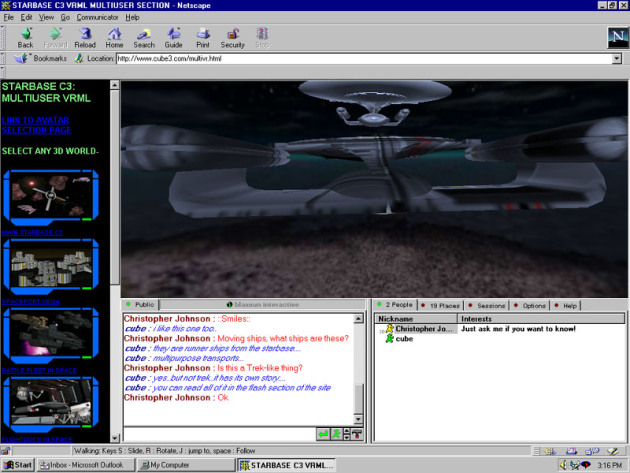Click the red eye system tray icon
Image resolution: width=630 pixels, height=473 pixels.
click(x=586, y=465)
